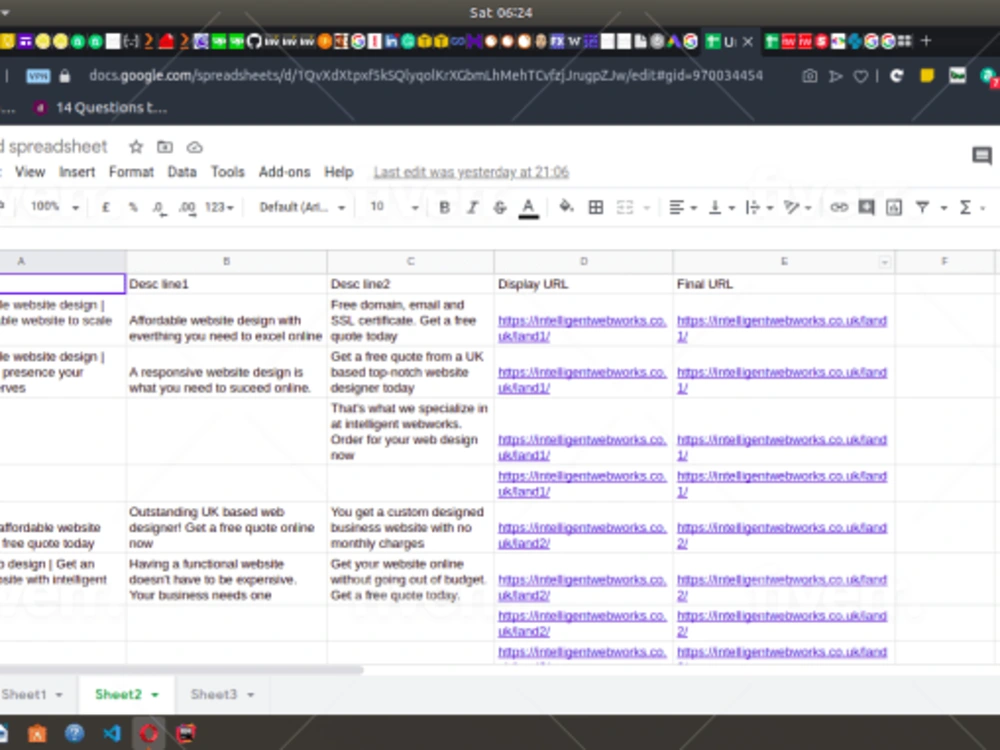Toggle italic formatting
Viewport: 1000px width, 750px height.
click(x=472, y=207)
